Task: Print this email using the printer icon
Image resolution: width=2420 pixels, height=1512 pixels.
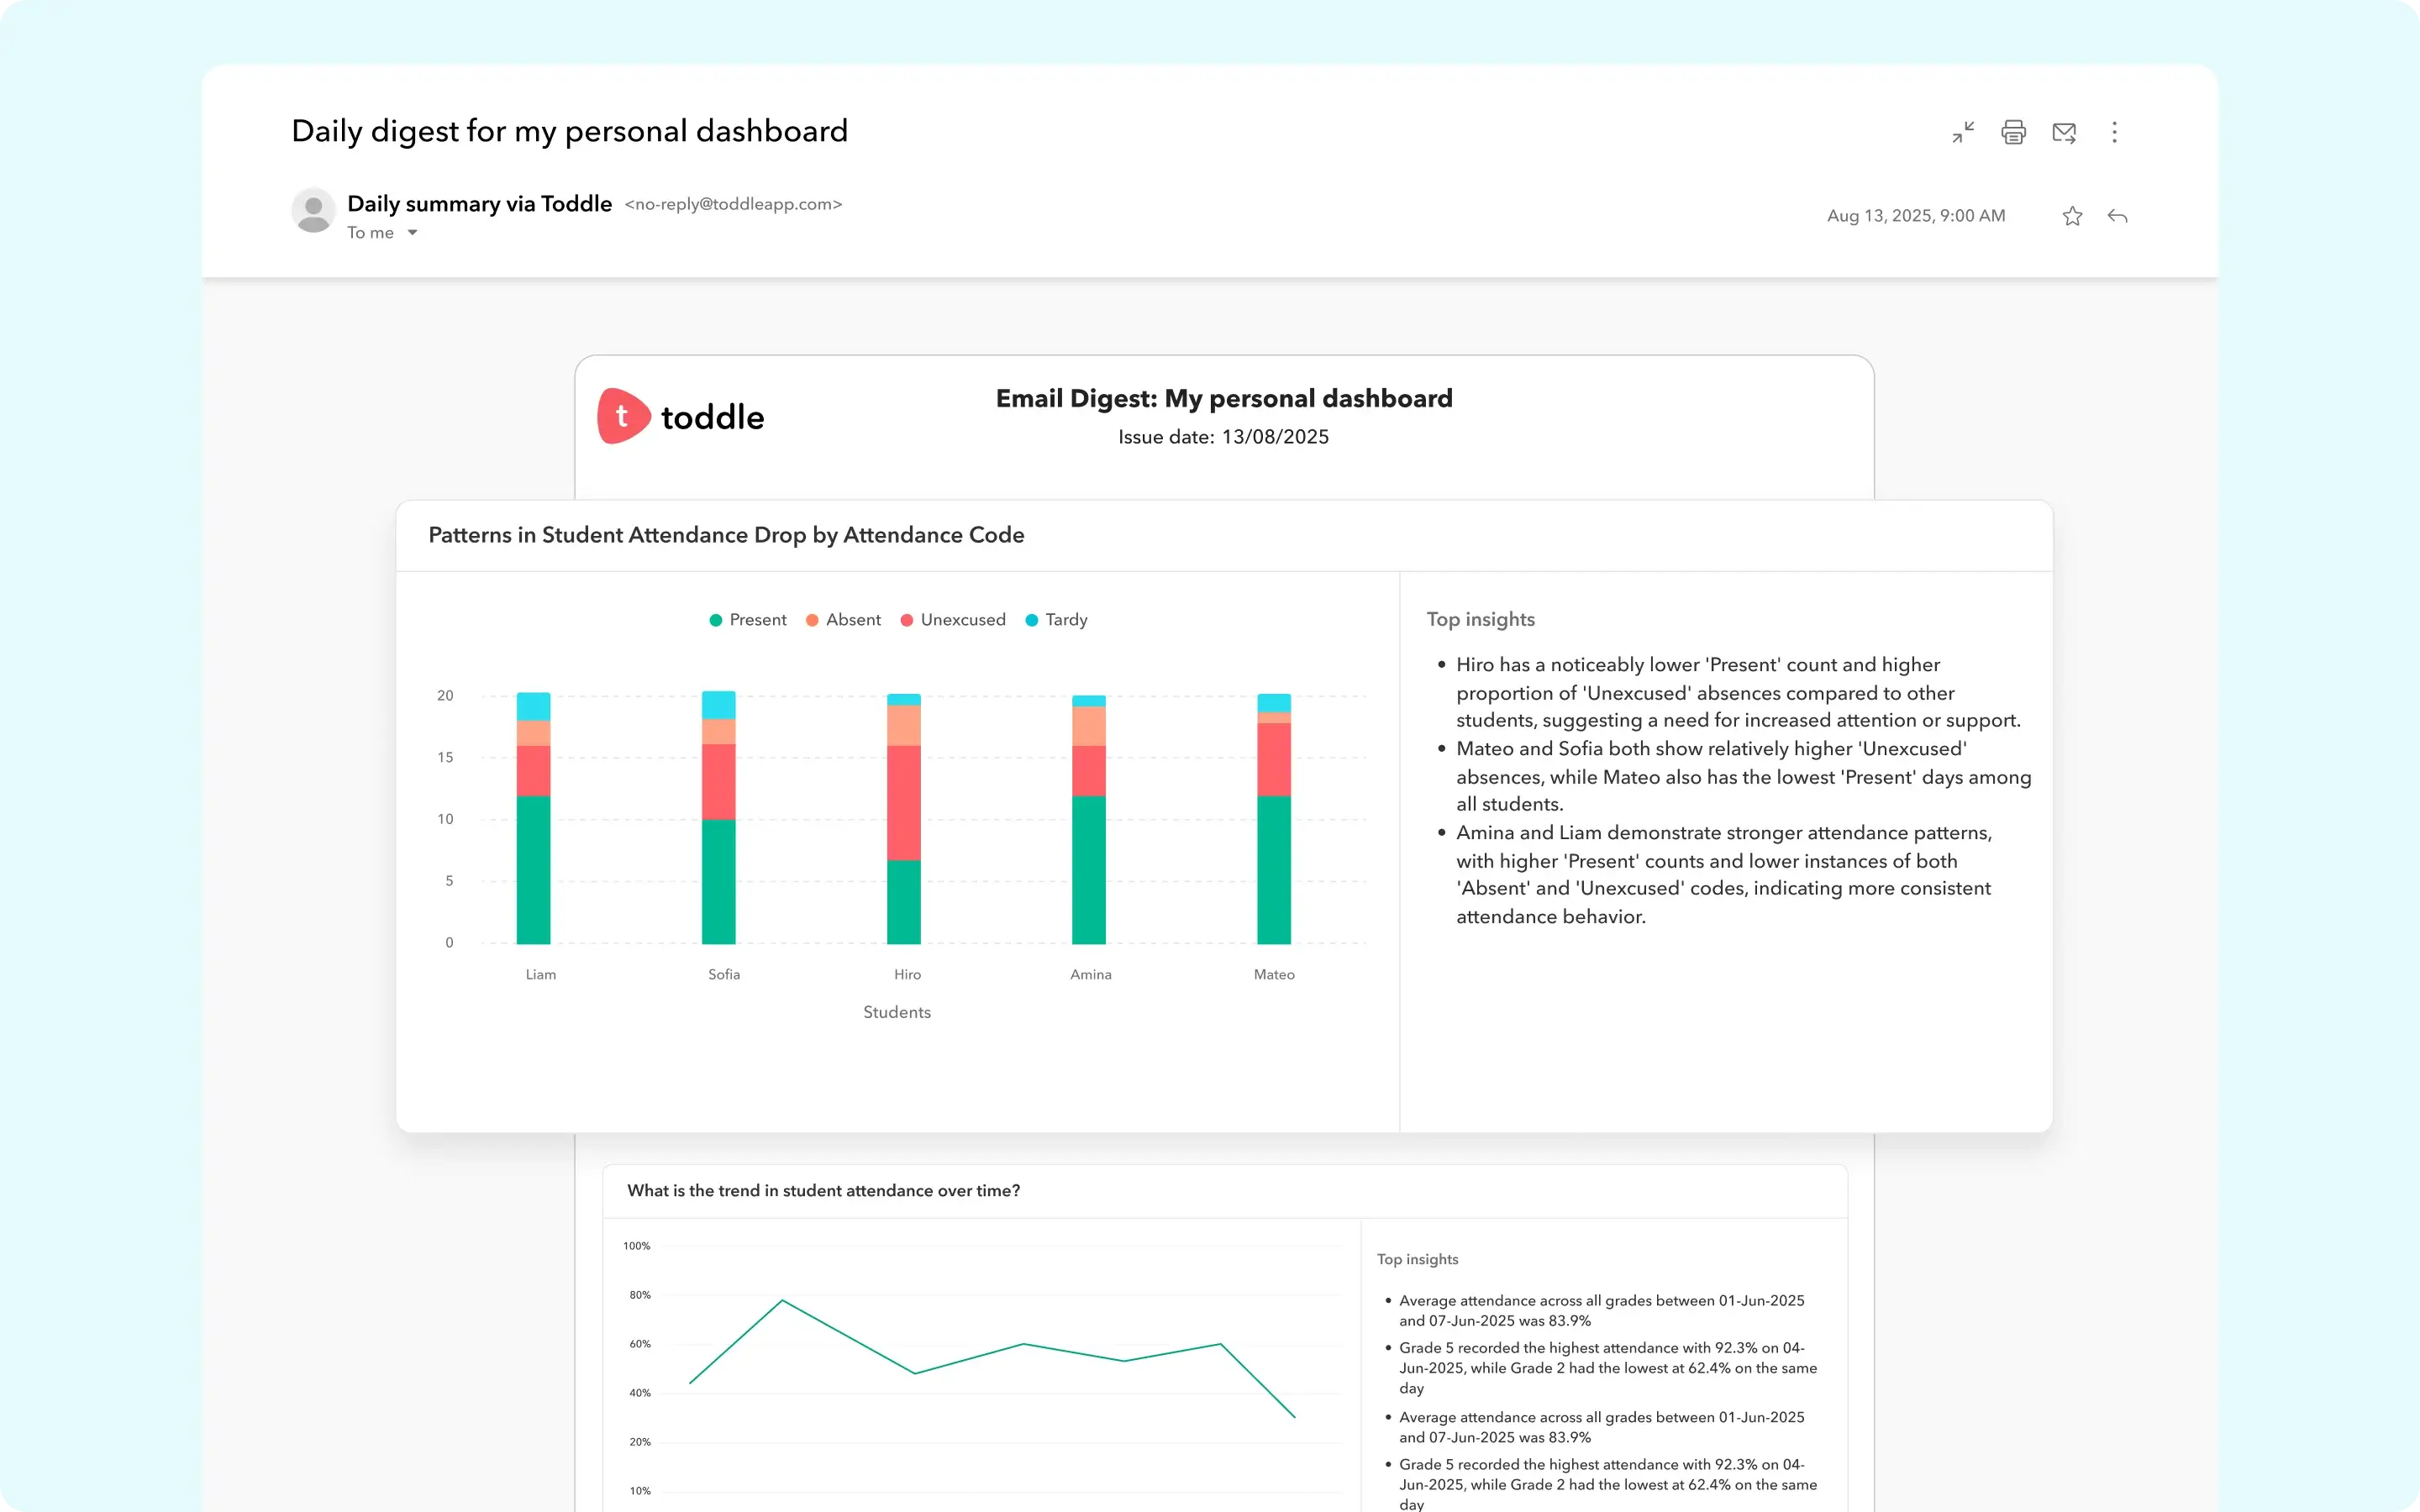Action: pyautogui.click(x=2013, y=132)
